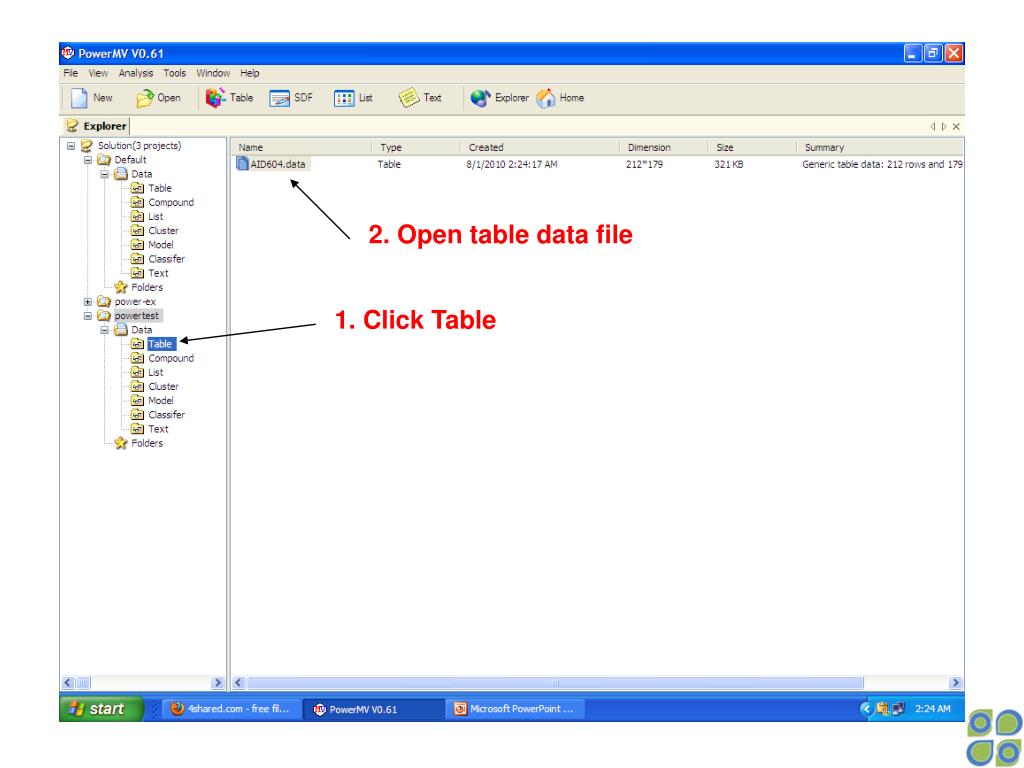Click the 212*179 dimension cell

pyautogui.click(x=644, y=165)
